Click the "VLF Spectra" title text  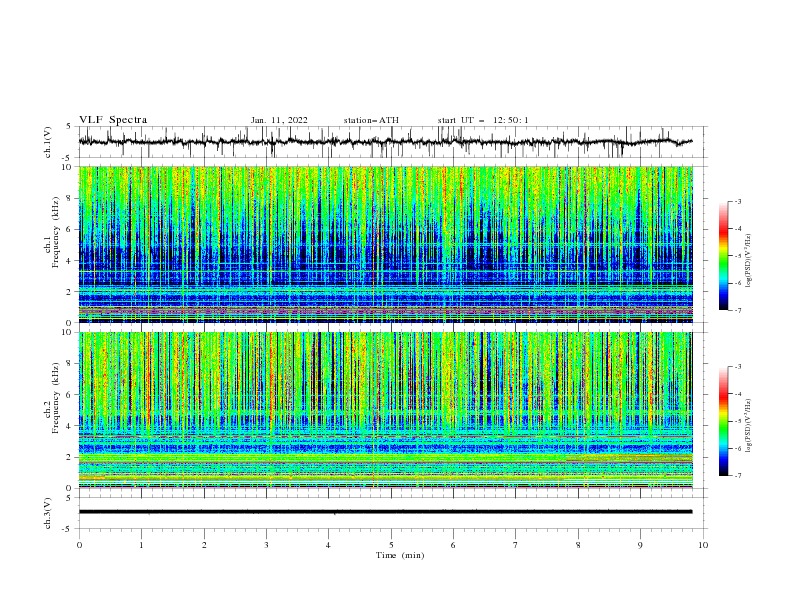[113, 120]
